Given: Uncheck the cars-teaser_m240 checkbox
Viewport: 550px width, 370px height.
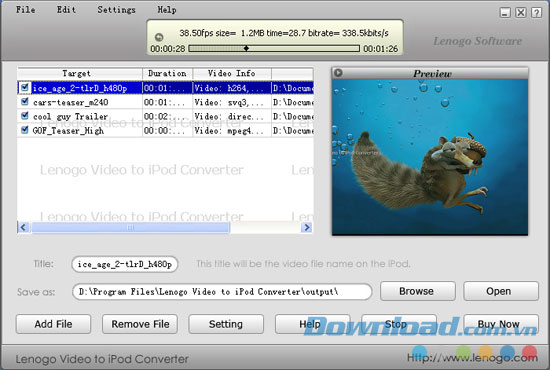Looking at the screenshot, I should (x=25, y=101).
